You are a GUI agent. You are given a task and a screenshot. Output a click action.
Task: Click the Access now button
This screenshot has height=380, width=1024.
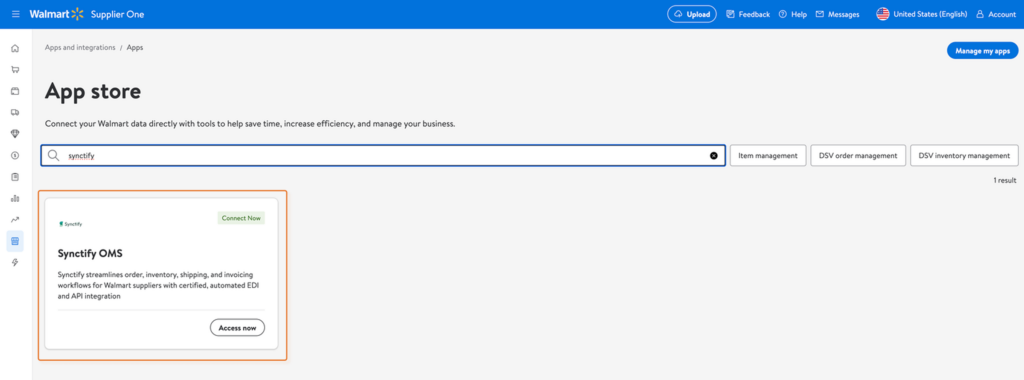(x=237, y=328)
